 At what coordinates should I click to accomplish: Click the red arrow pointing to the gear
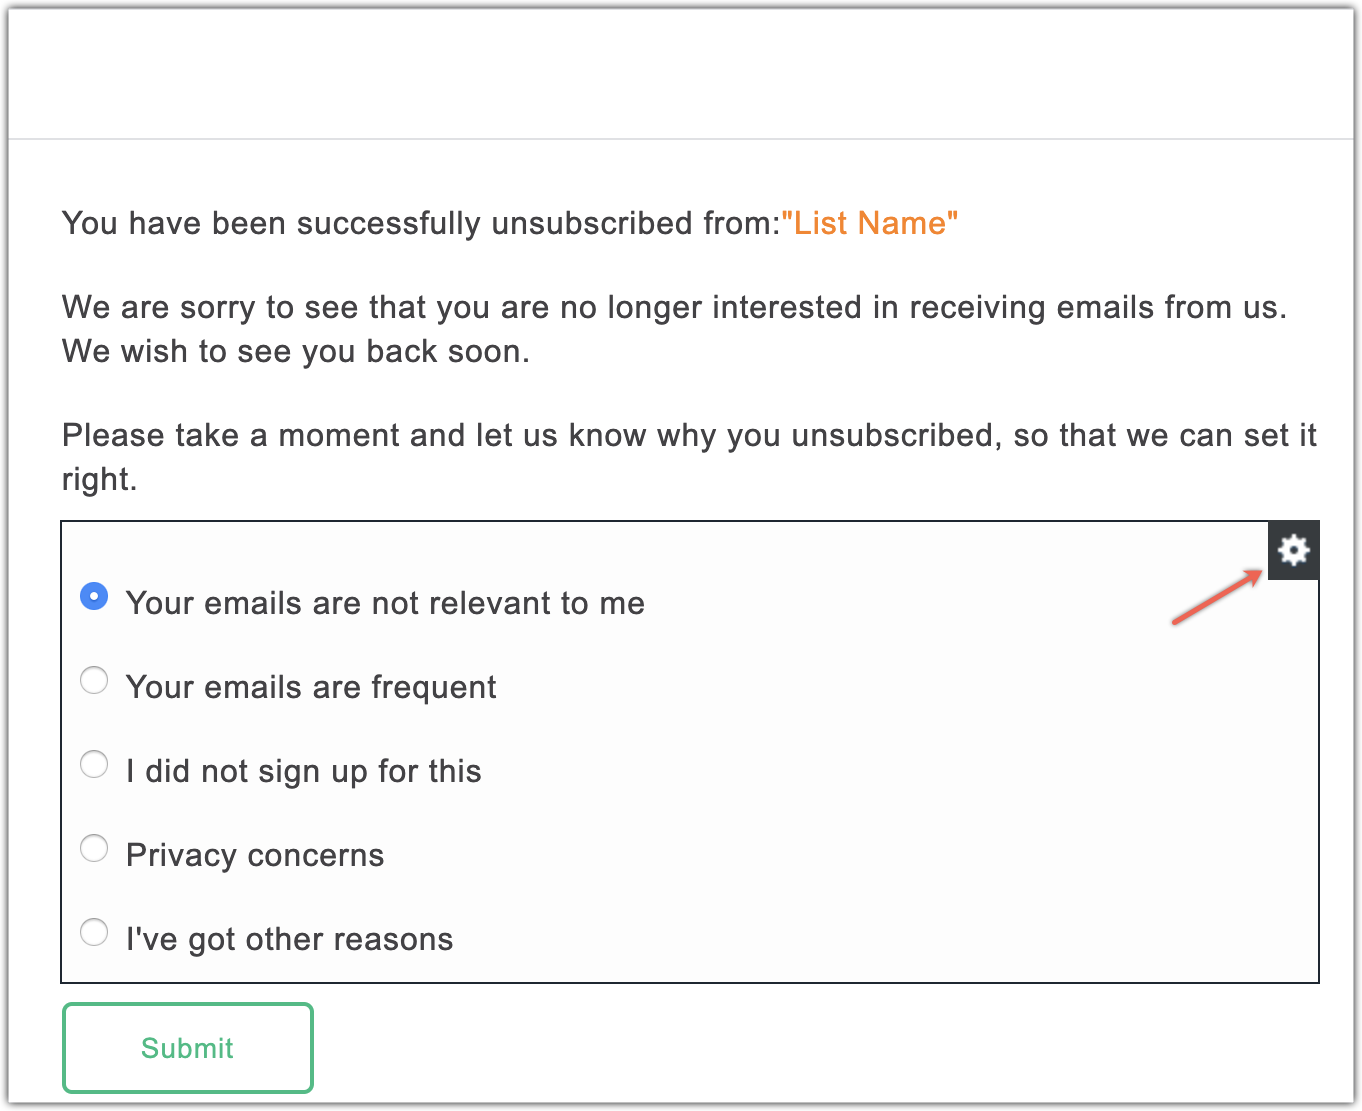pos(1217,597)
